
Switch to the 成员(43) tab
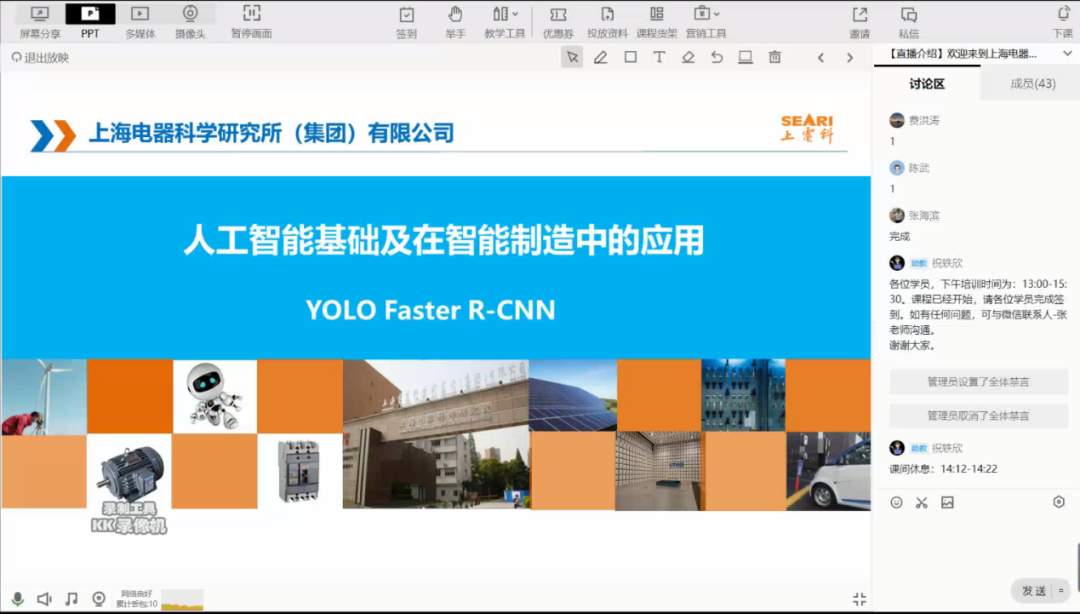pos(1032,84)
